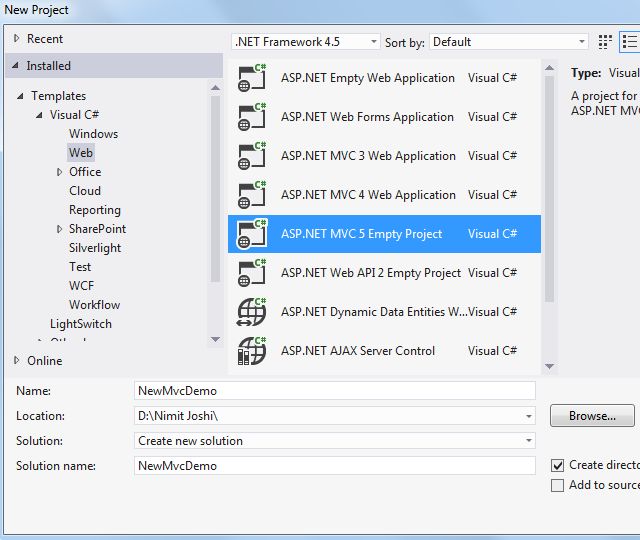Image resolution: width=640 pixels, height=540 pixels.
Task: Switch to medium icons list view
Action: coord(629,42)
